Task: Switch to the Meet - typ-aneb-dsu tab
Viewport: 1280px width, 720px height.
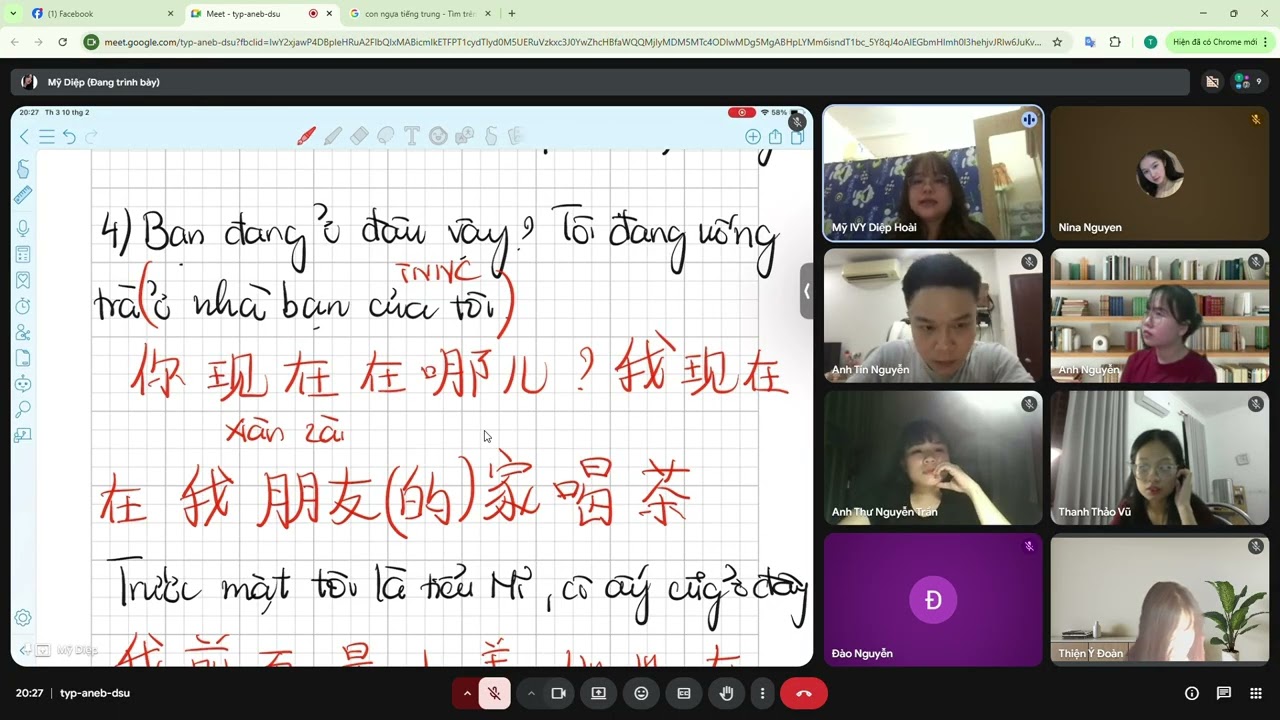Action: (x=262, y=14)
